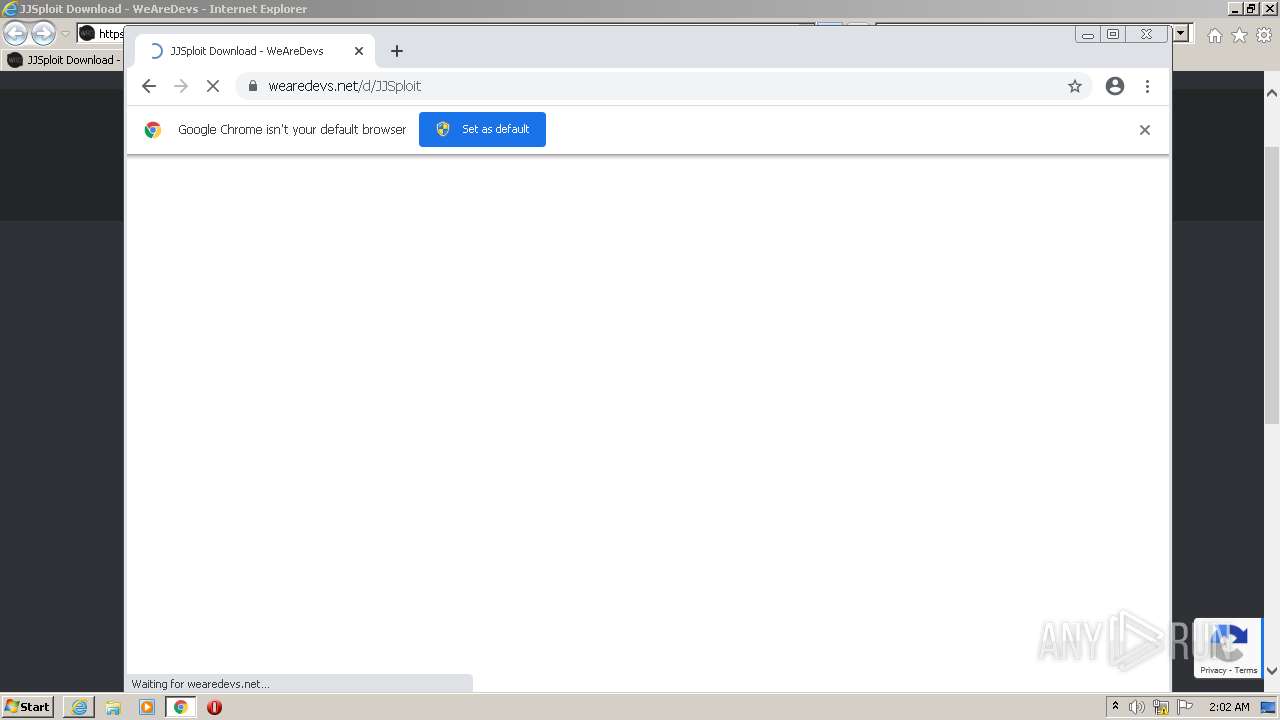1280x720 pixels.
Task: Open Internet Explorer Favorites star
Action: tap(1239, 35)
